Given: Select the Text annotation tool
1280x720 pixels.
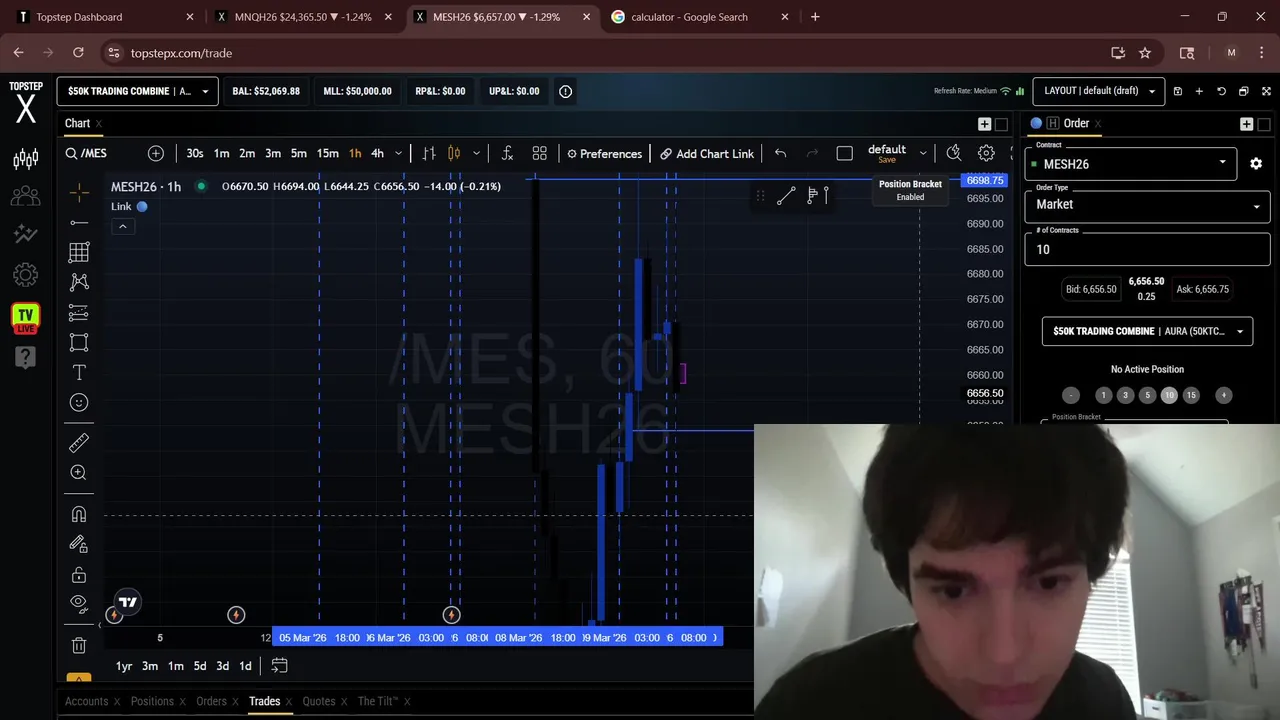Looking at the screenshot, I should (x=79, y=372).
